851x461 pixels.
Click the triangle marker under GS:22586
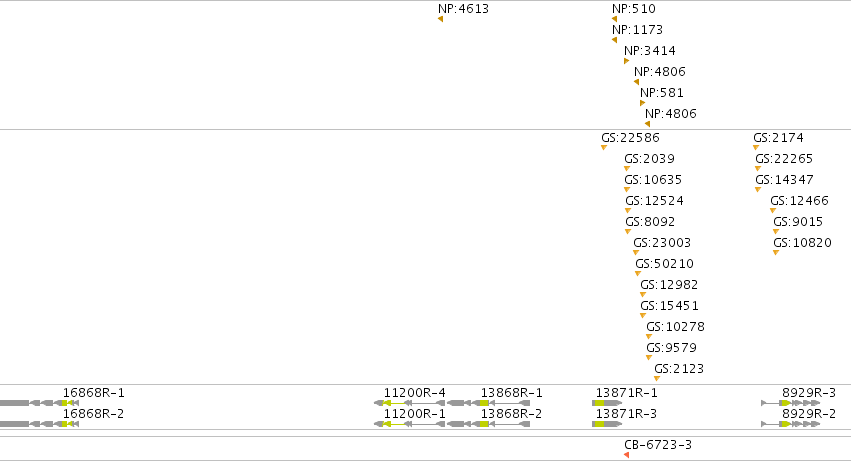pos(604,148)
